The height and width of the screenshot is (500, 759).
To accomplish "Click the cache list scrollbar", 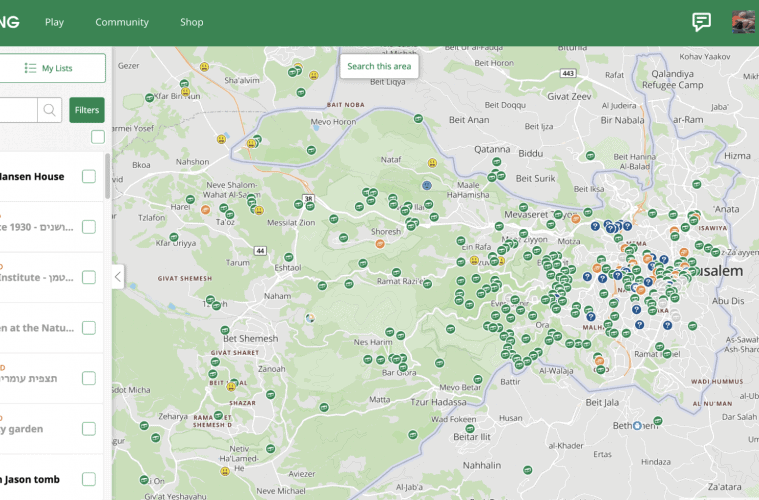I will tap(108, 175).
